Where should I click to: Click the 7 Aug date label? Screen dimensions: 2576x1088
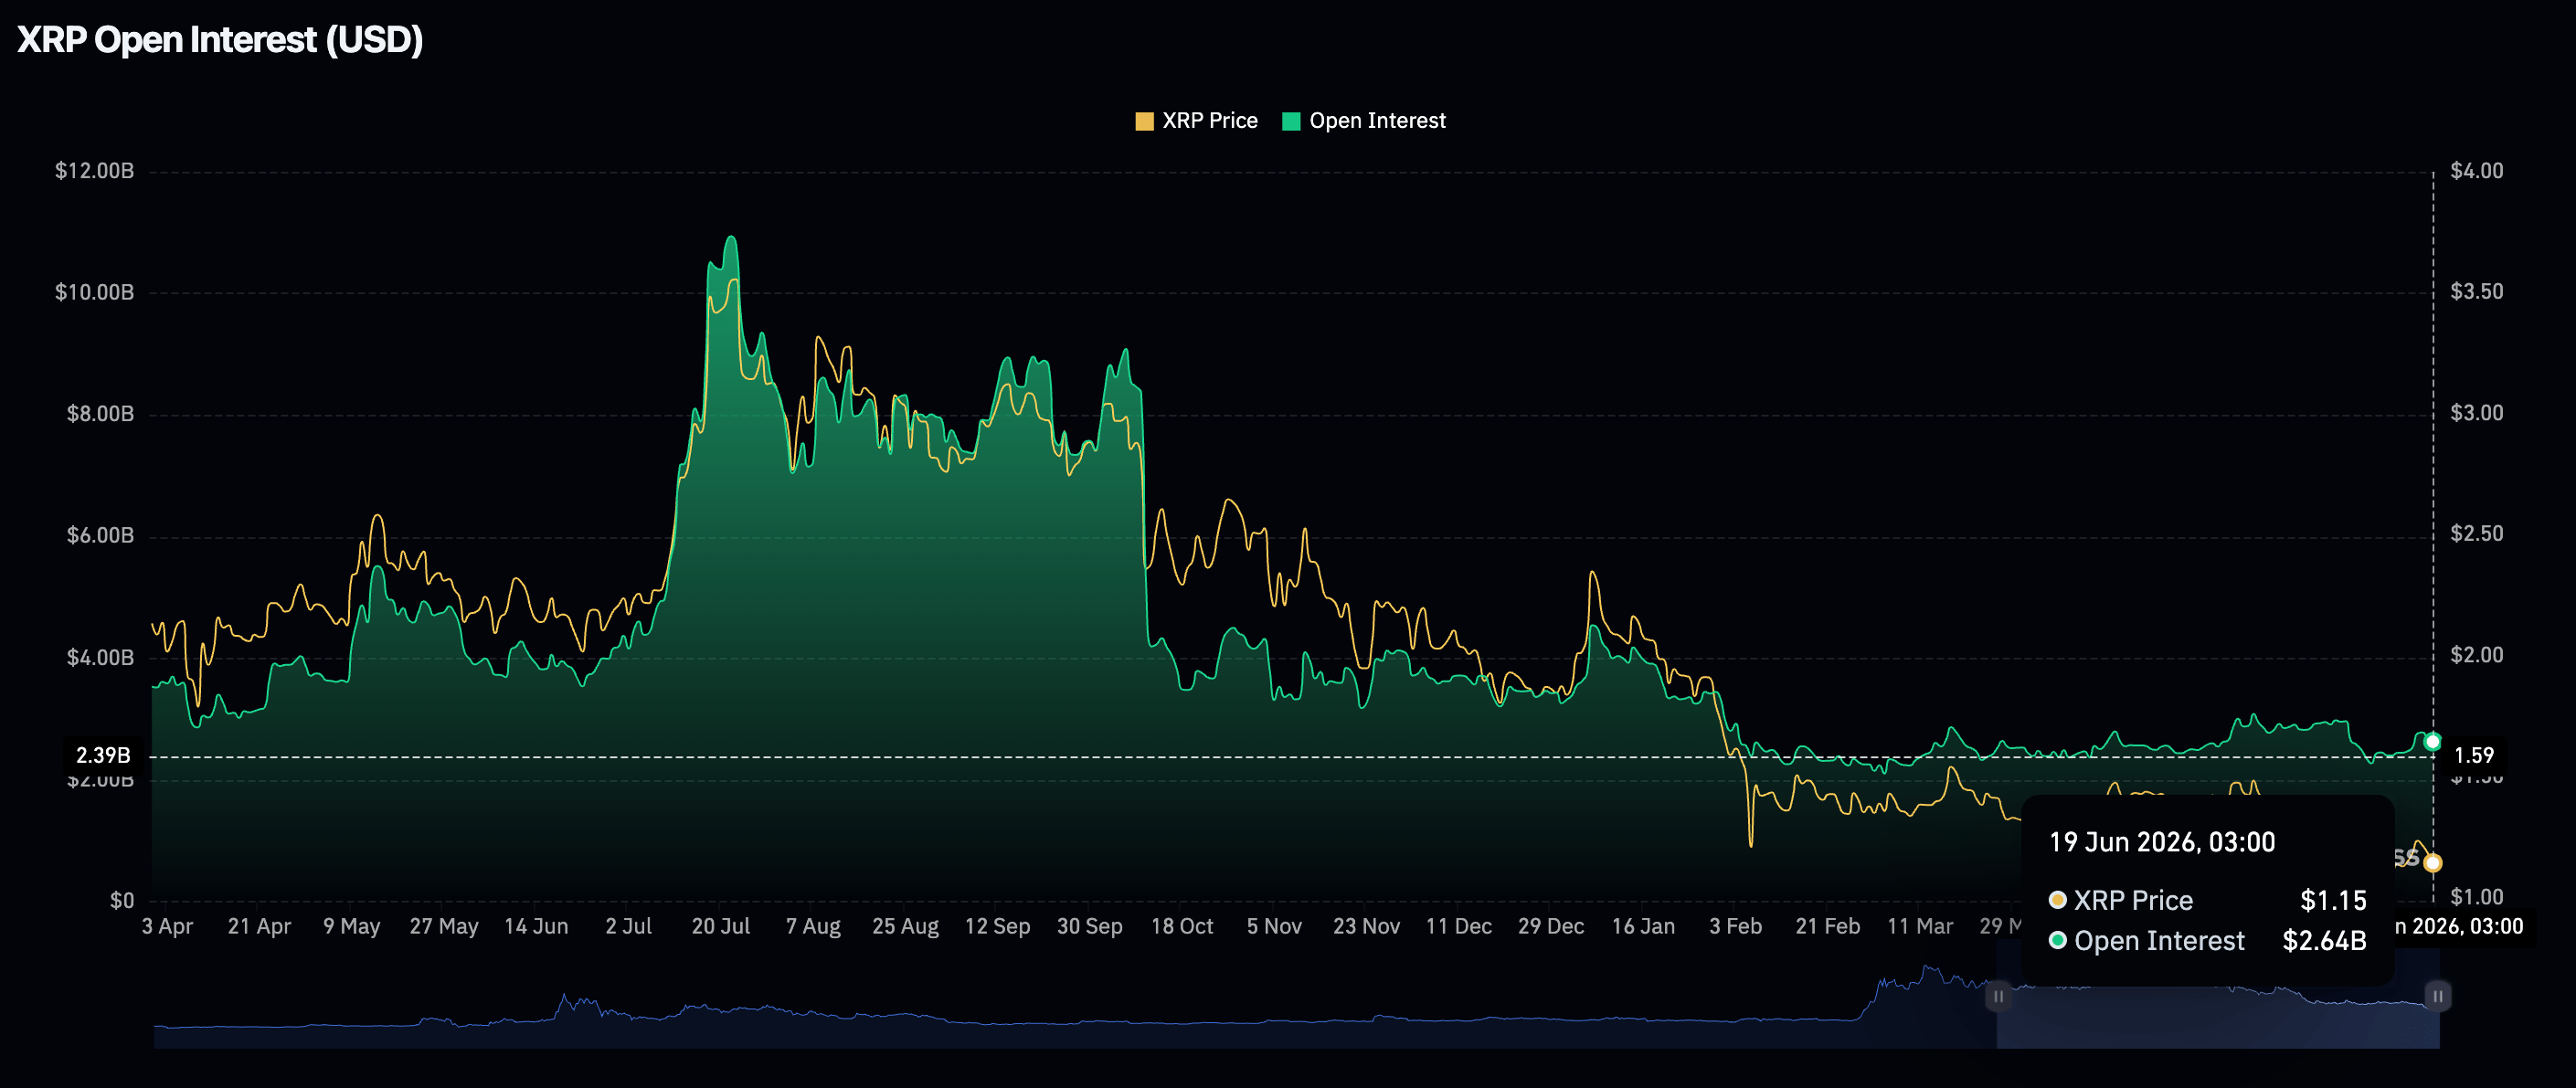(813, 927)
